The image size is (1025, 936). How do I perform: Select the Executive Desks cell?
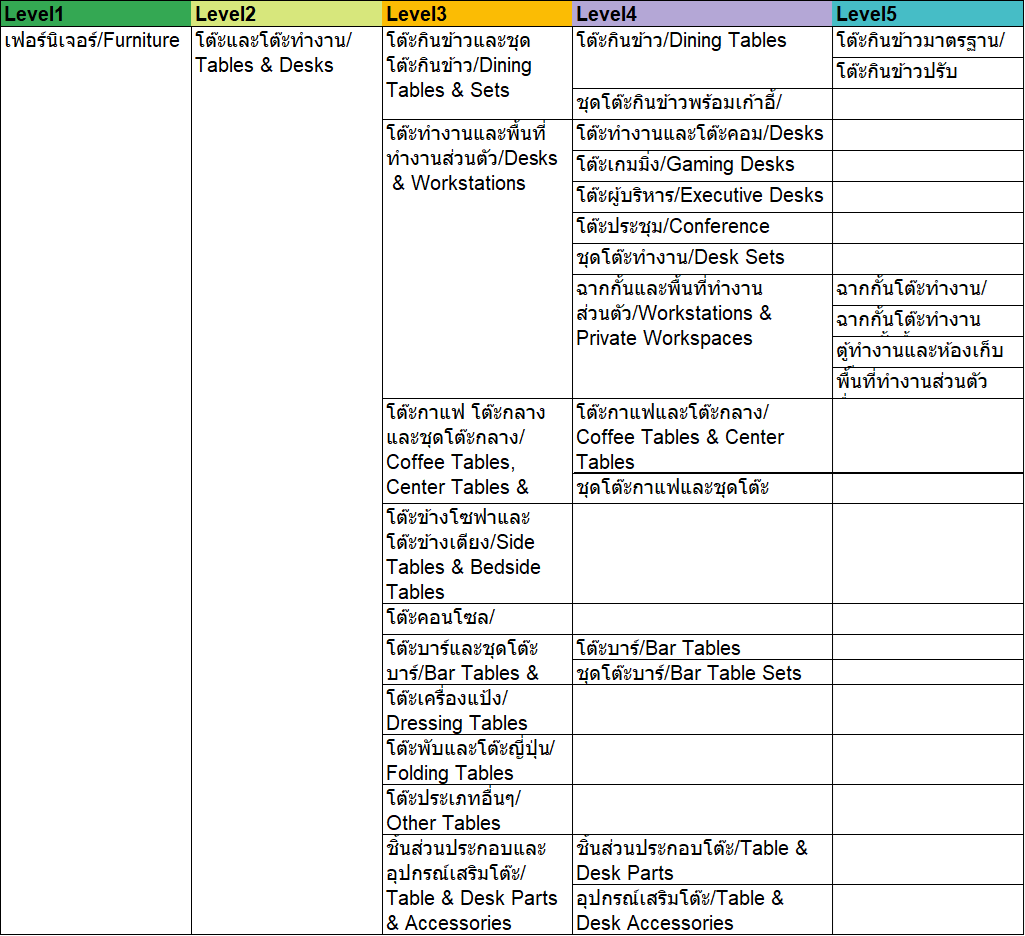tap(702, 196)
